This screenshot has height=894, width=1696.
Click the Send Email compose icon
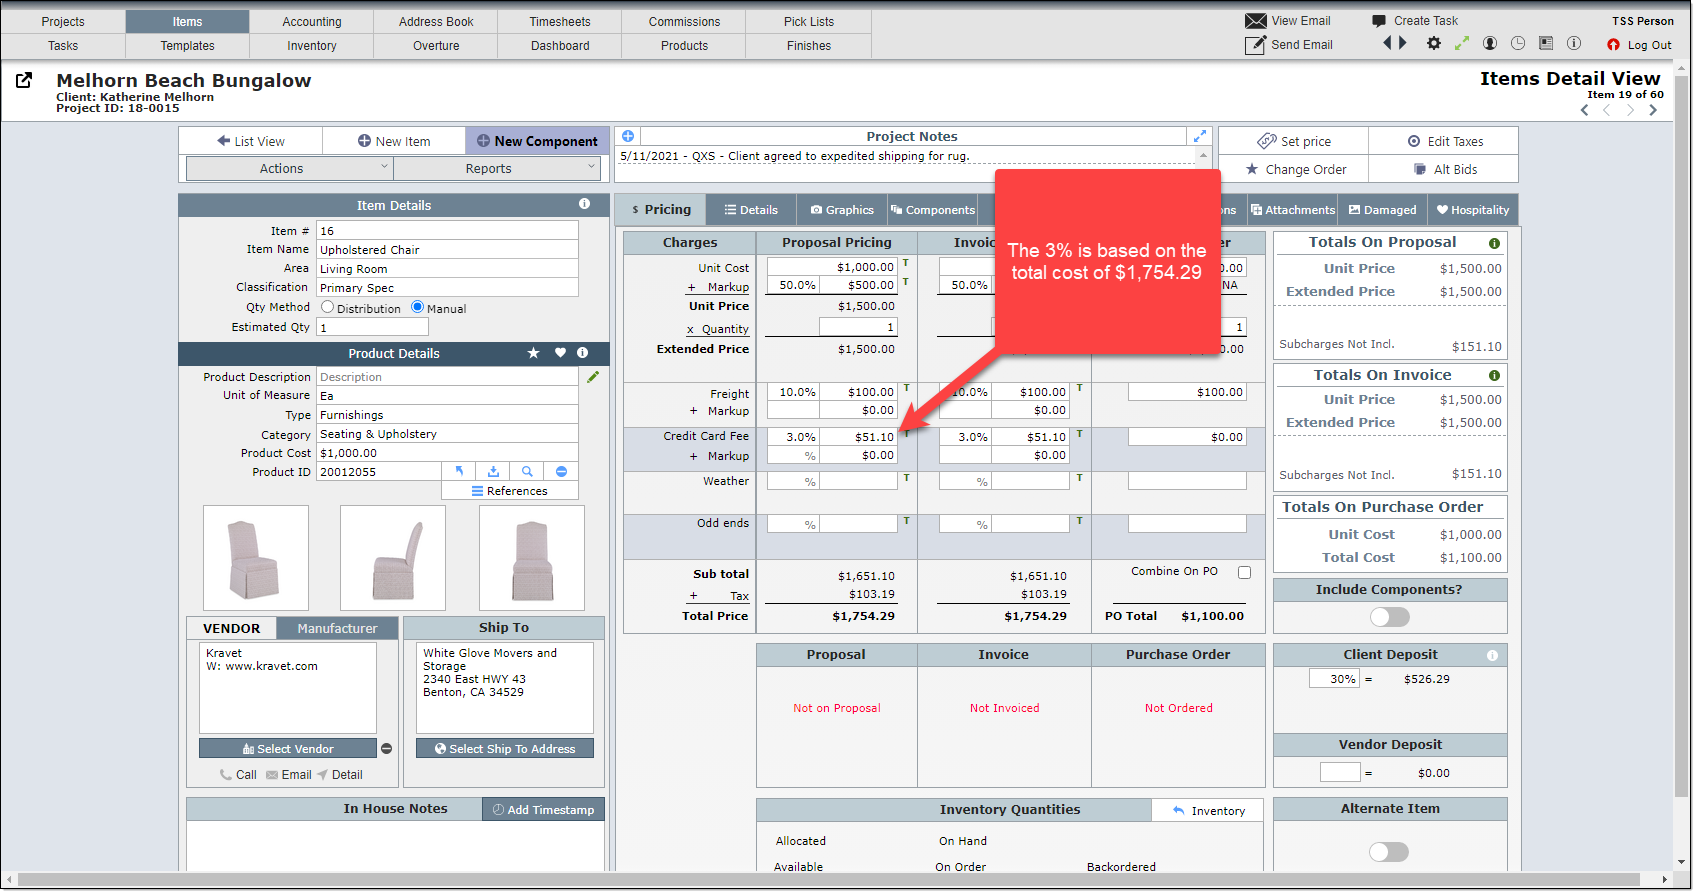1255,45
